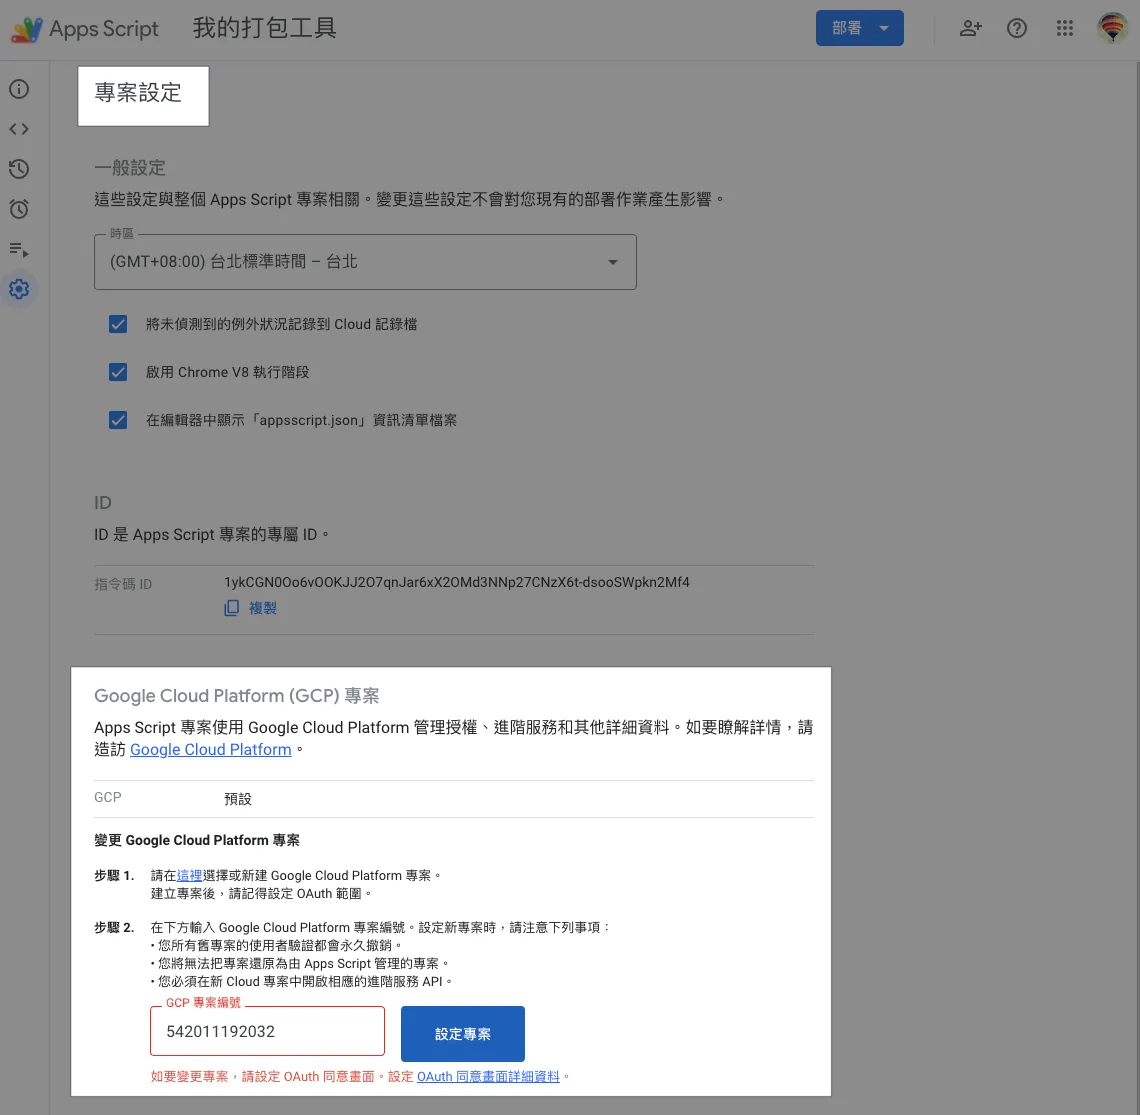Viewport: 1140px width, 1115px height.
Task: Select the Project Settings gear icon
Action: (x=19, y=289)
